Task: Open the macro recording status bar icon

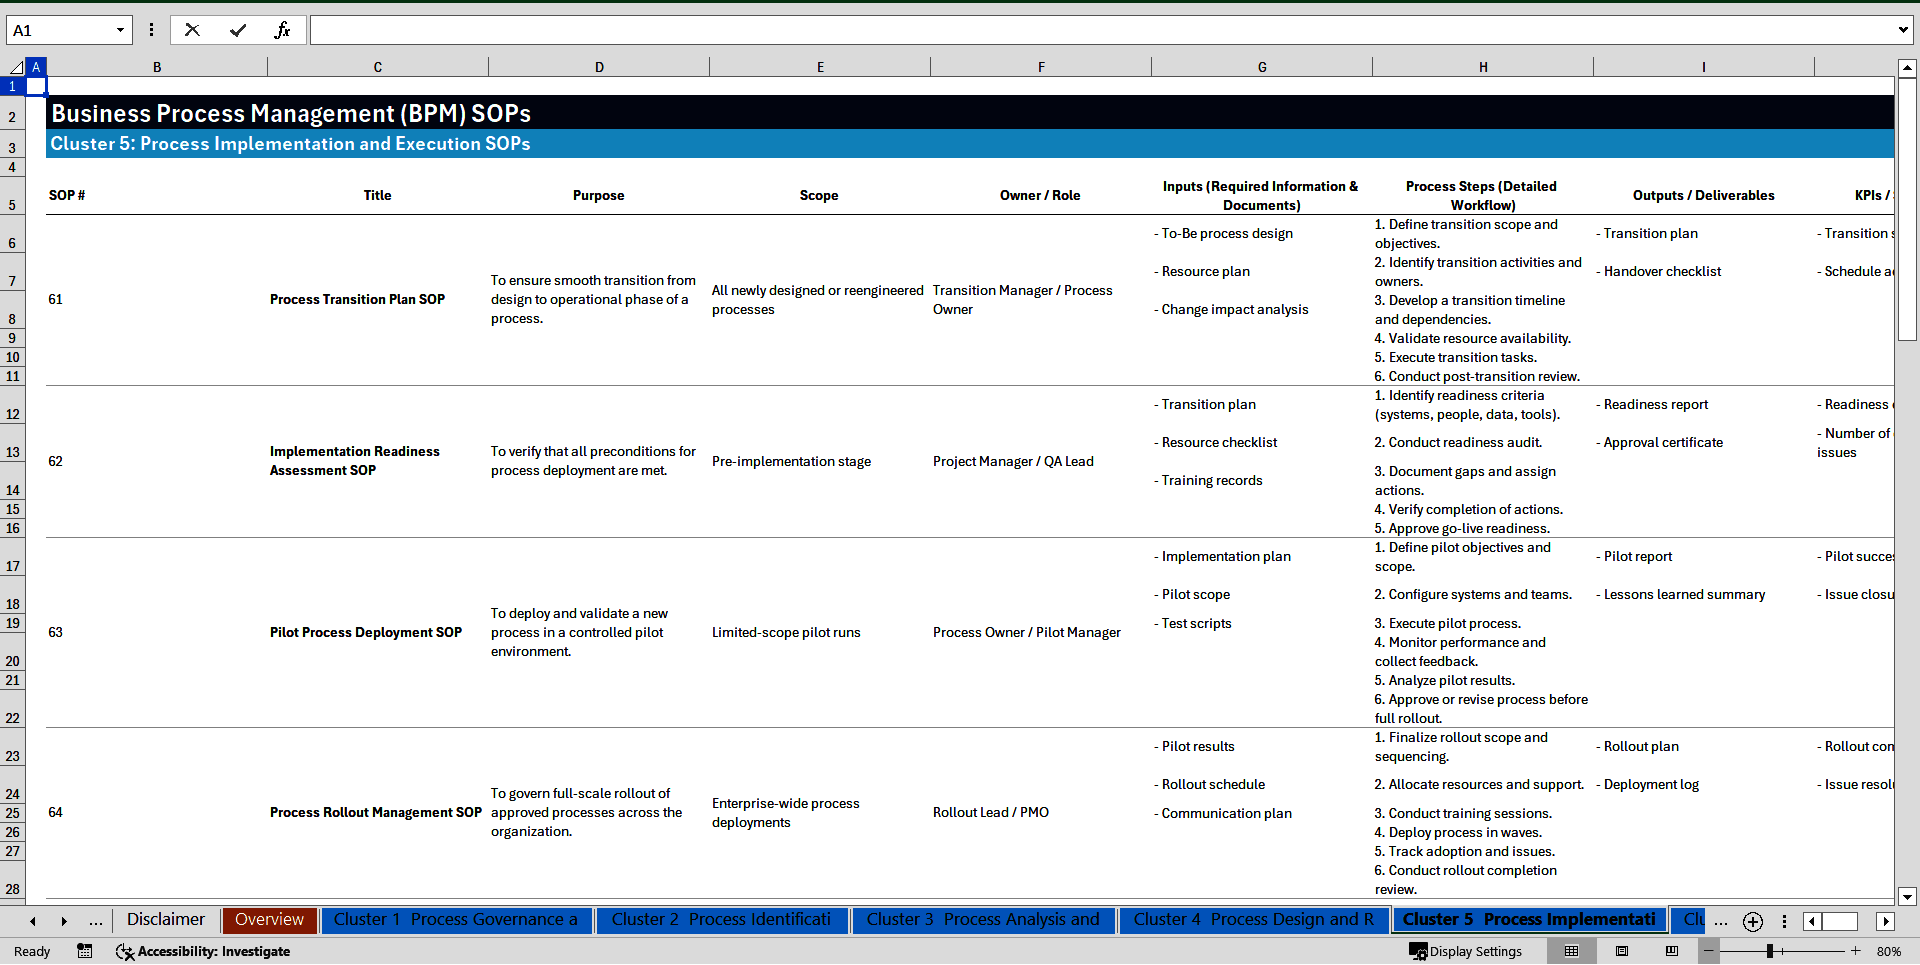Action: pos(85,951)
